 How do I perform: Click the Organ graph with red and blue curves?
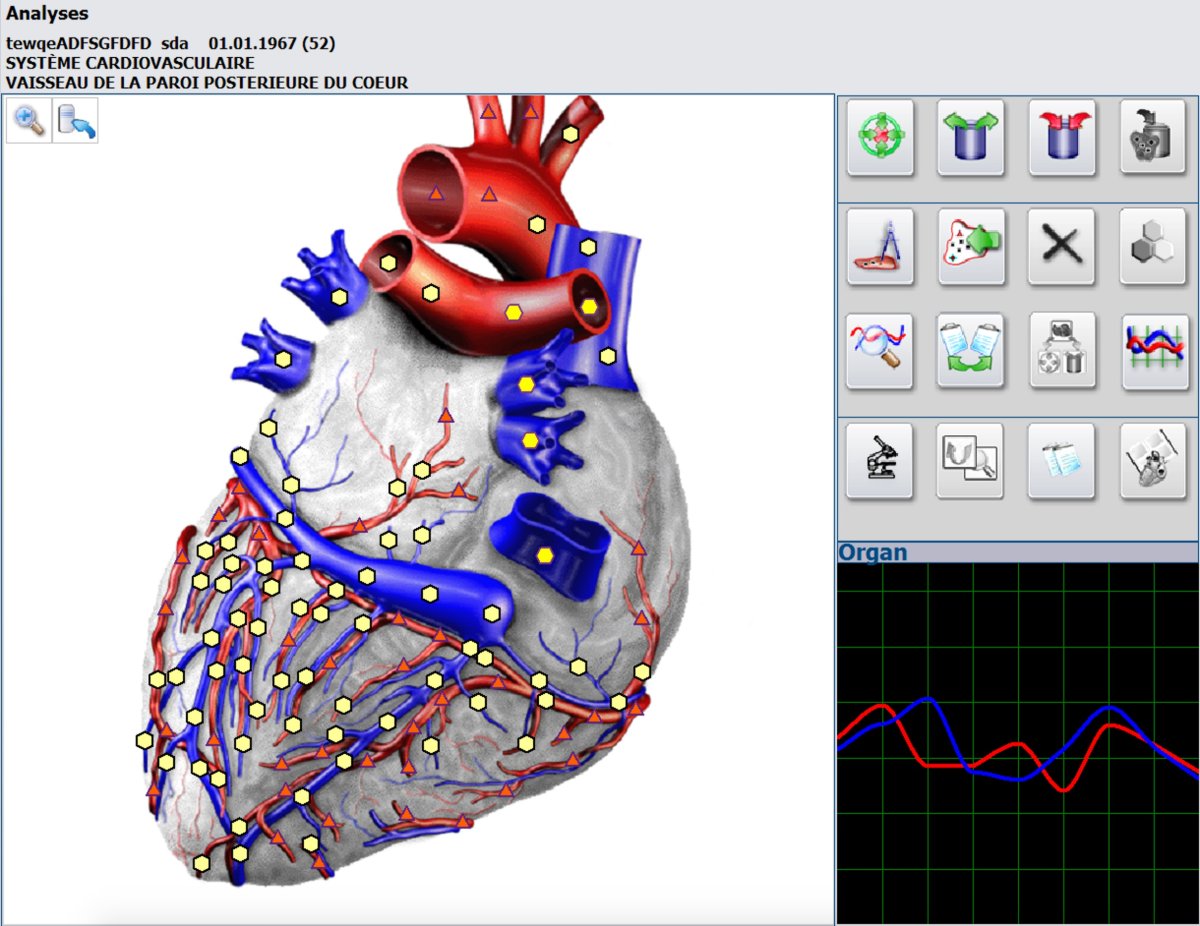(1018, 745)
